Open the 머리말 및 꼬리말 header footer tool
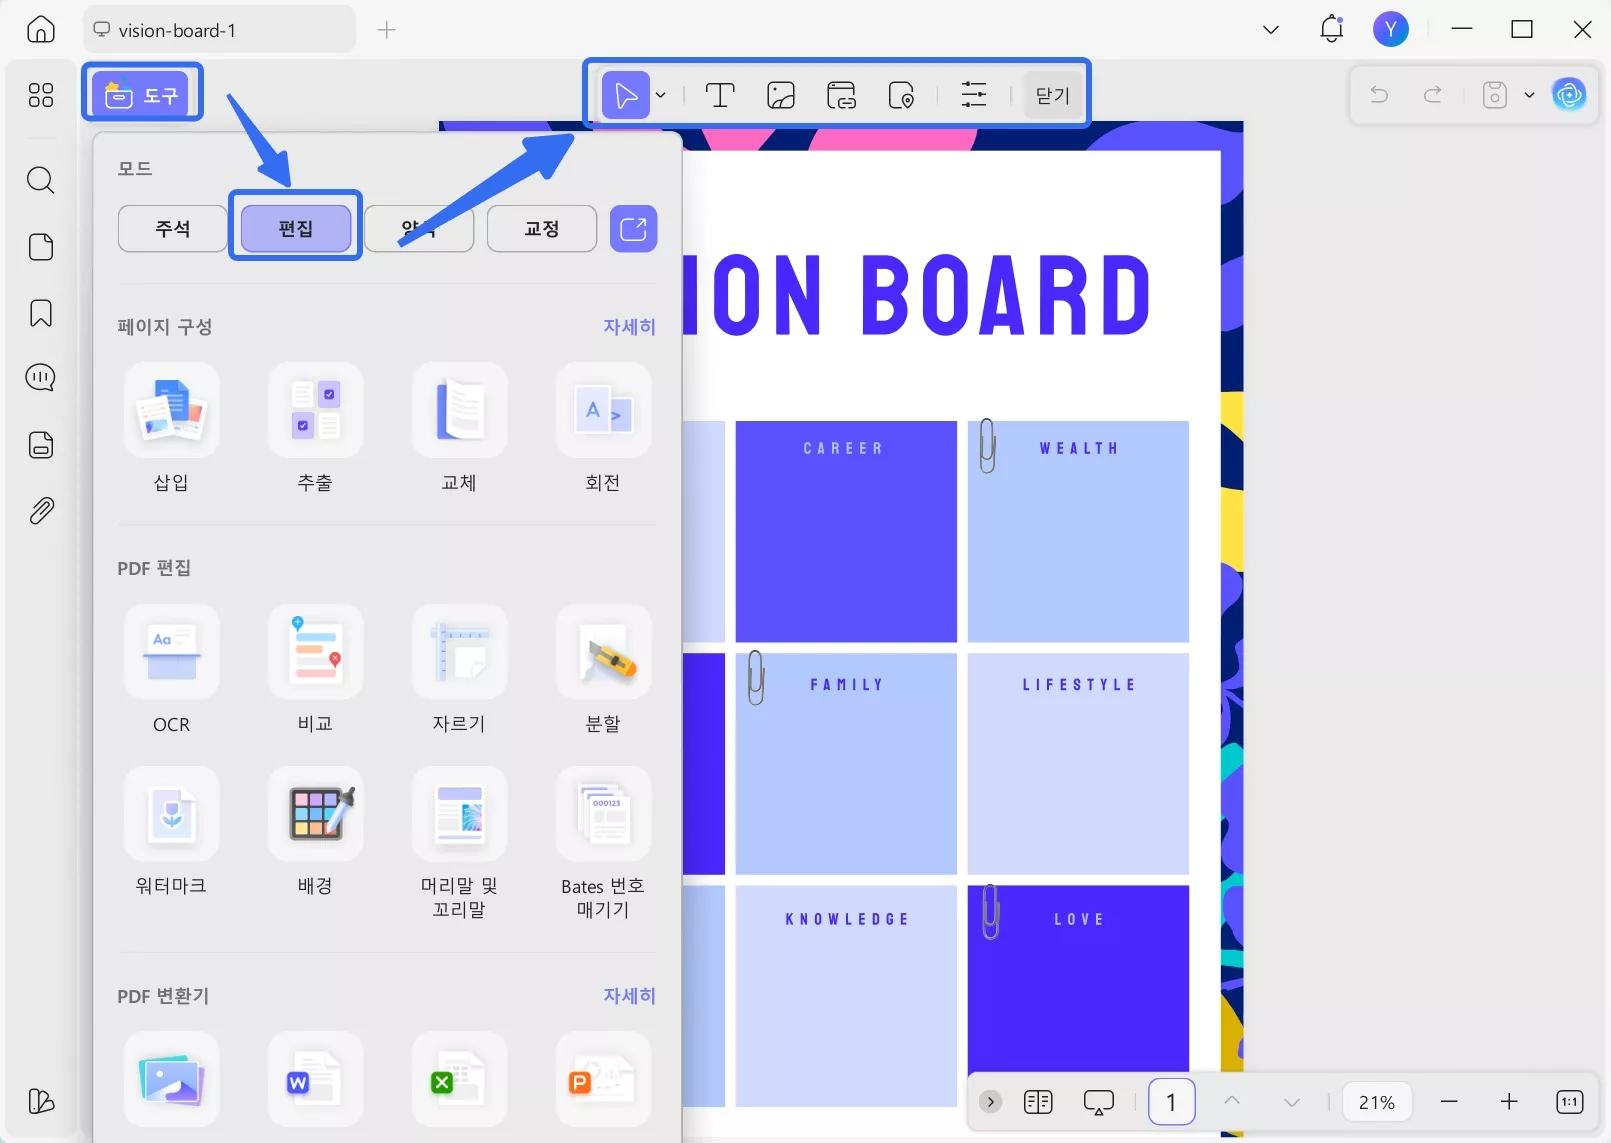Screen dimensions: 1611x1143 pos(460,814)
